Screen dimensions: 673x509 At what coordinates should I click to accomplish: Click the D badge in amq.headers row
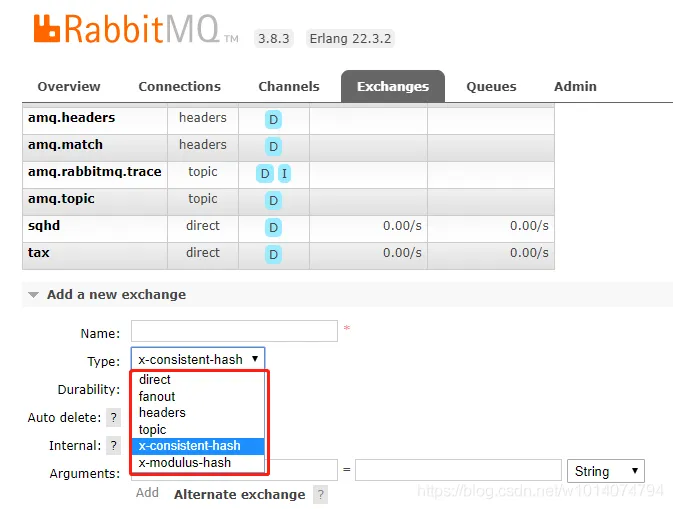pyautogui.click(x=273, y=120)
